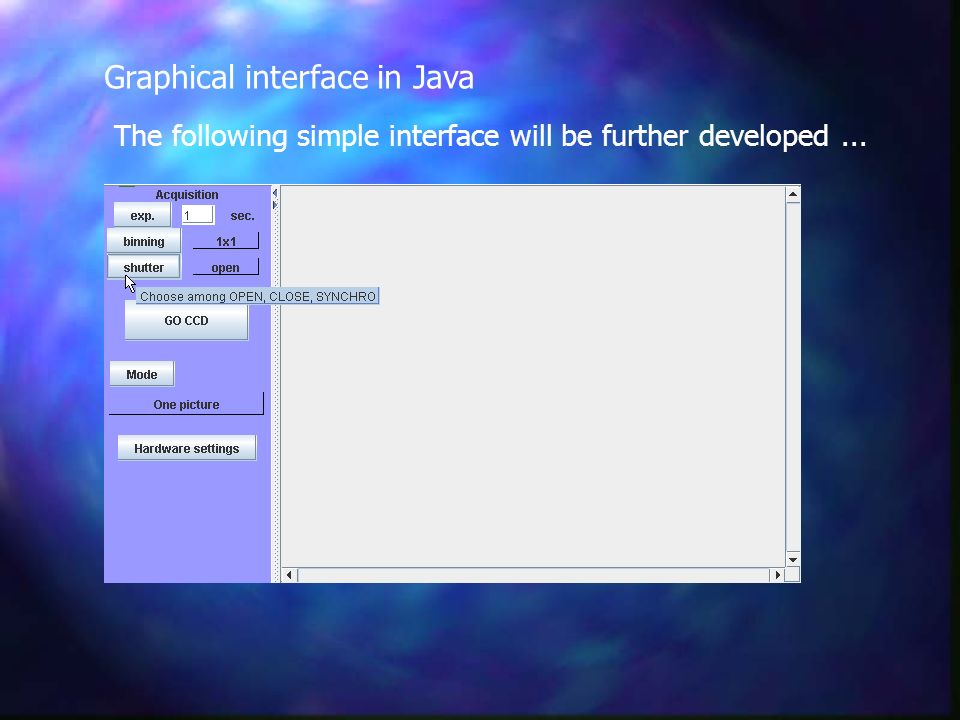Open the binning button options
The height and width of the screenshot is (720, 960).
click(x=144, y=241)
